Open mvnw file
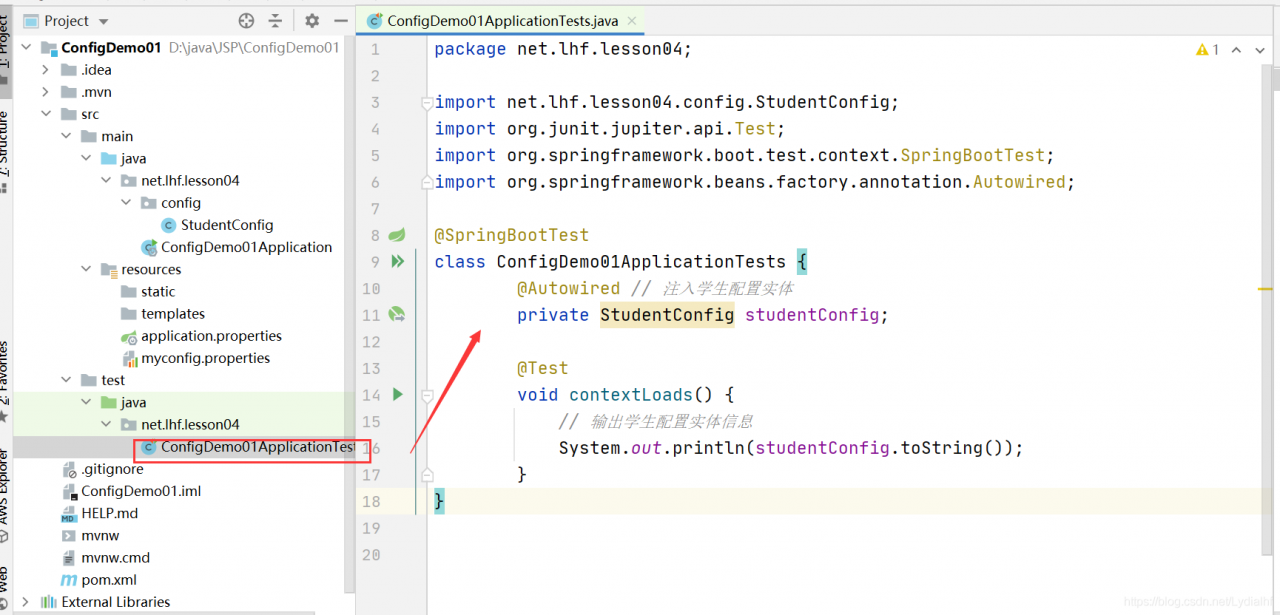Viewport: 1280px width, 615px height. (x=90, y=535)
